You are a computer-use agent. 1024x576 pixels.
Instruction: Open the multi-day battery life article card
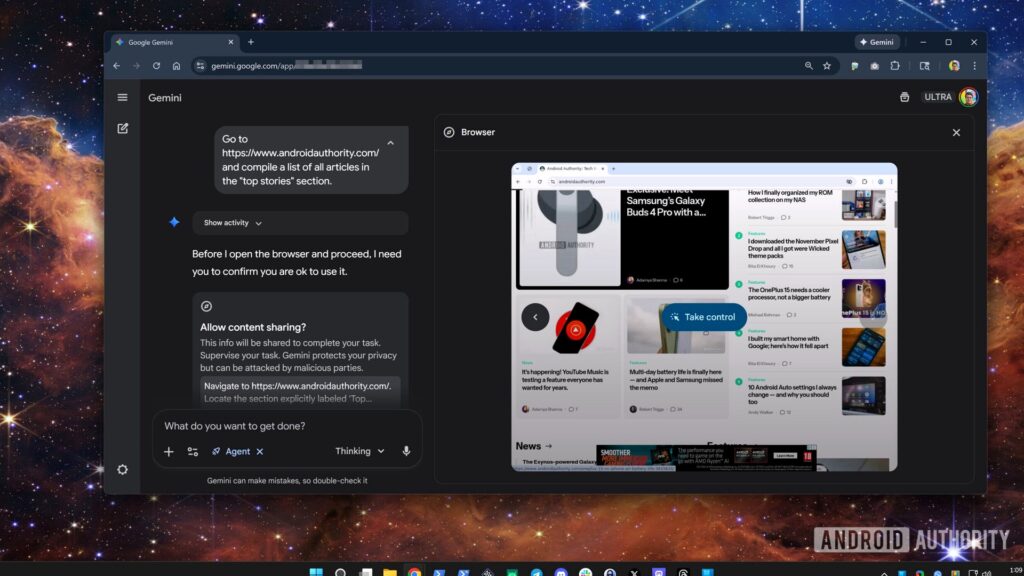tap(676, 357)
